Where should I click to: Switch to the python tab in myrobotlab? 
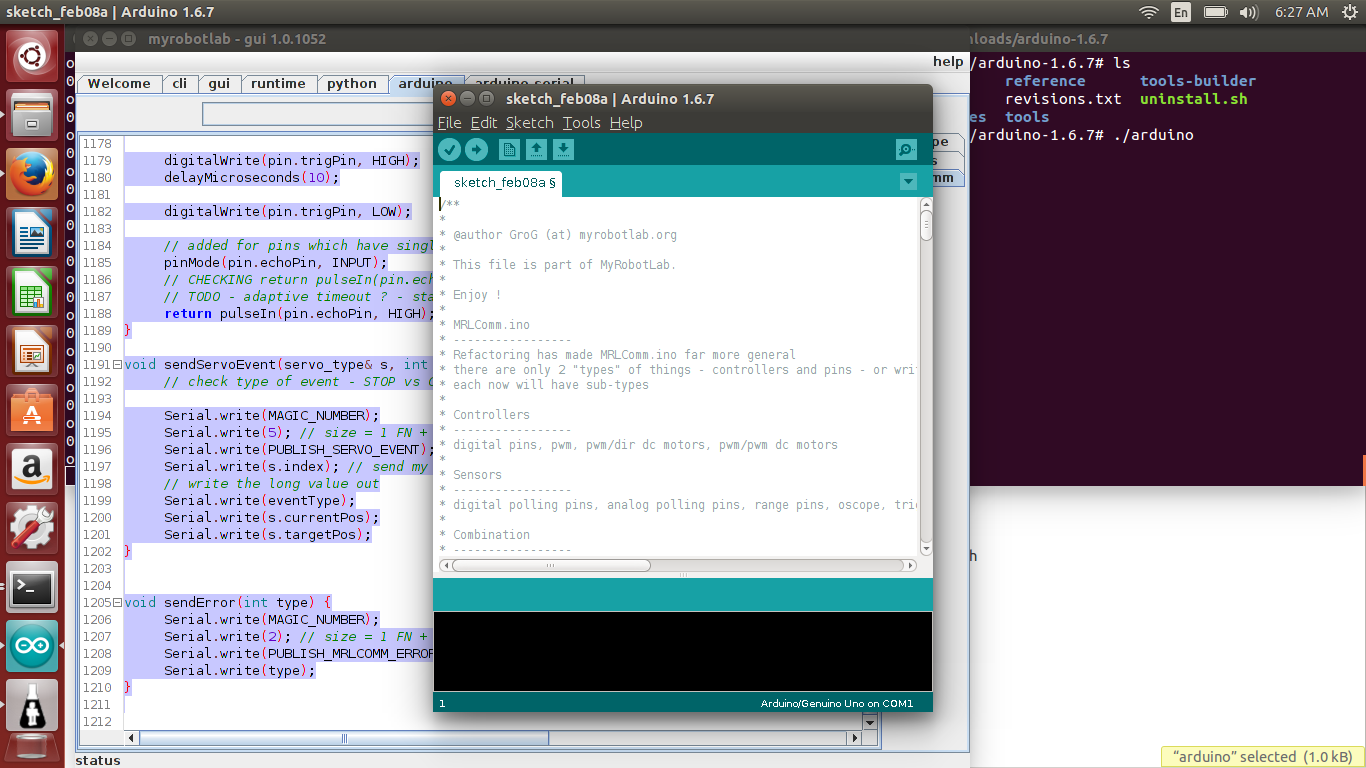(352, 84)
